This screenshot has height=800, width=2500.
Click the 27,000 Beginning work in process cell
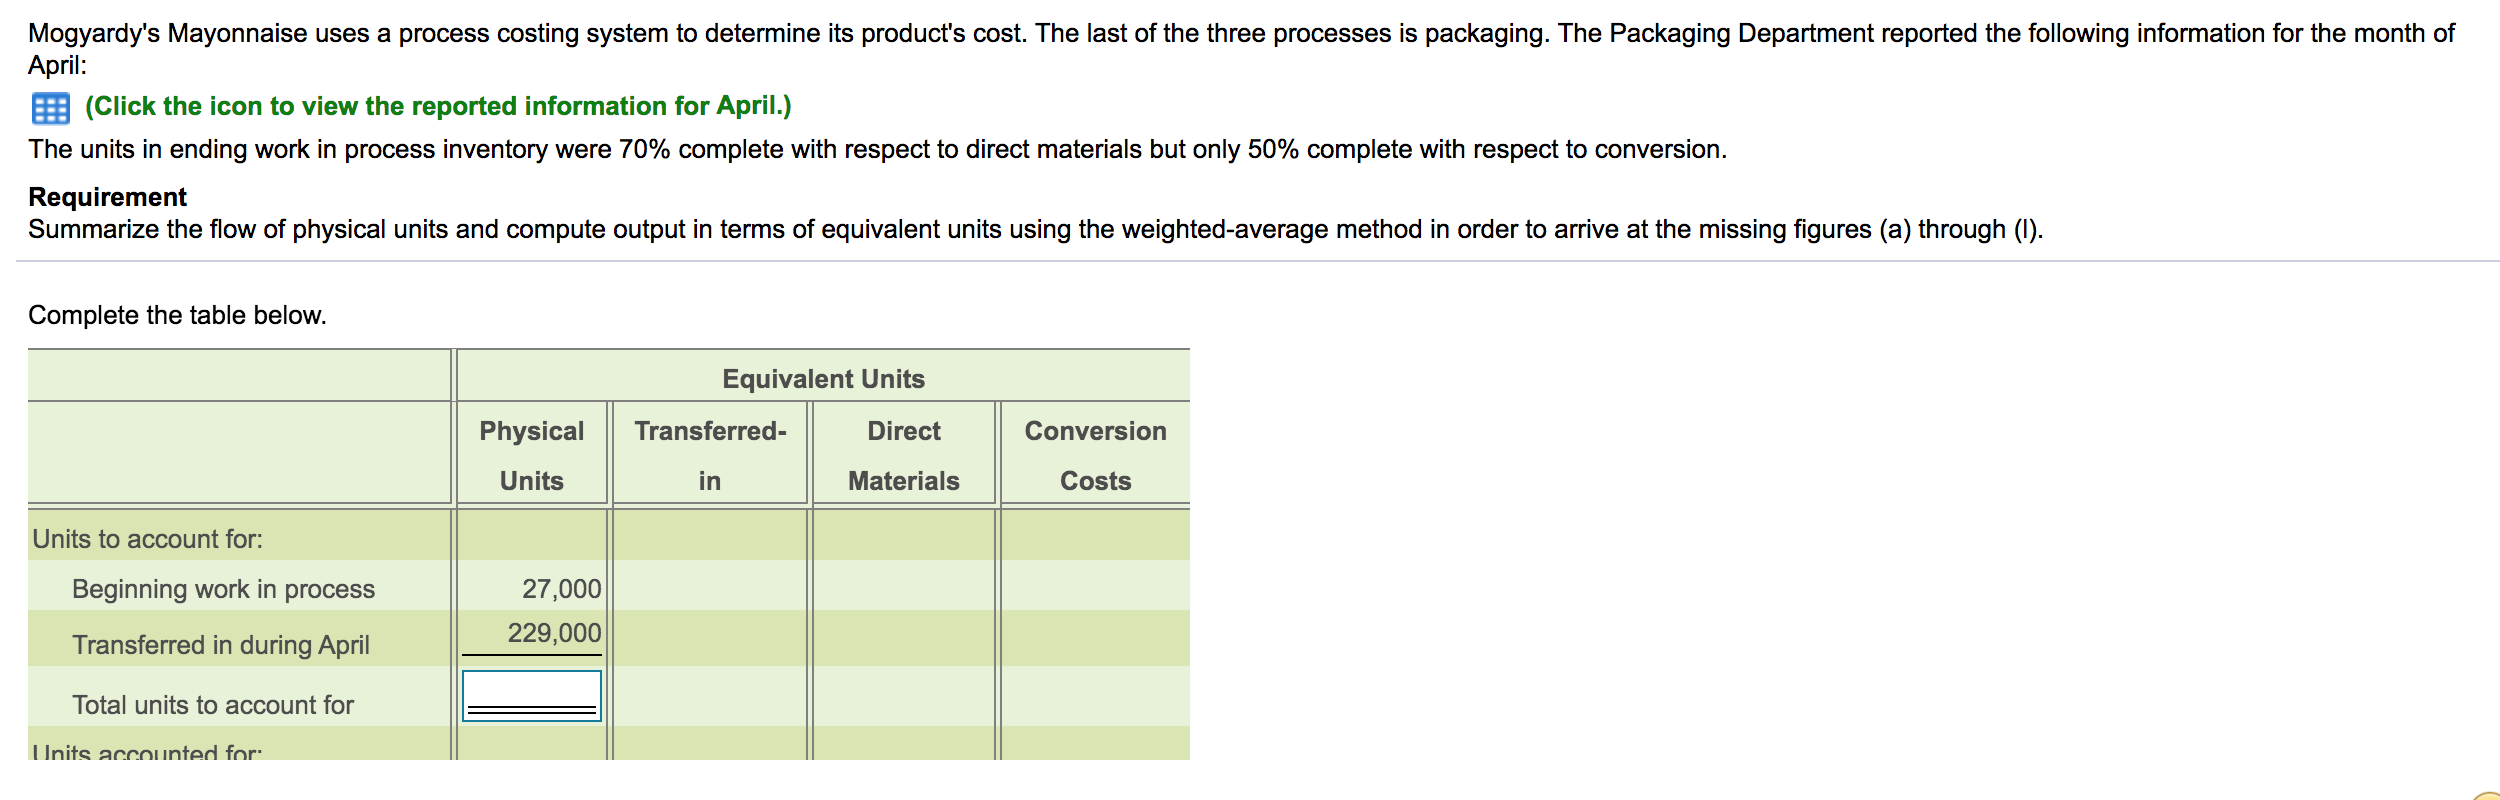(x=560, y=588)
